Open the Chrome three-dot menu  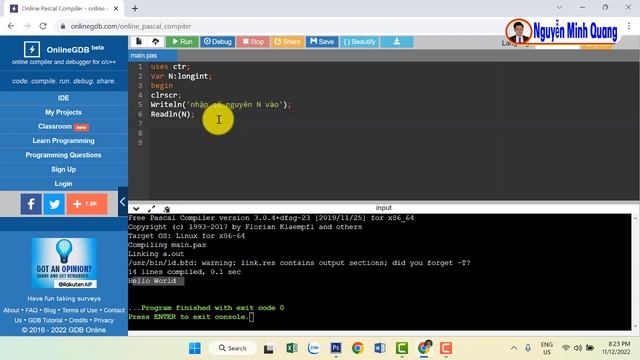pyautogui.click(x=629, y=26)
